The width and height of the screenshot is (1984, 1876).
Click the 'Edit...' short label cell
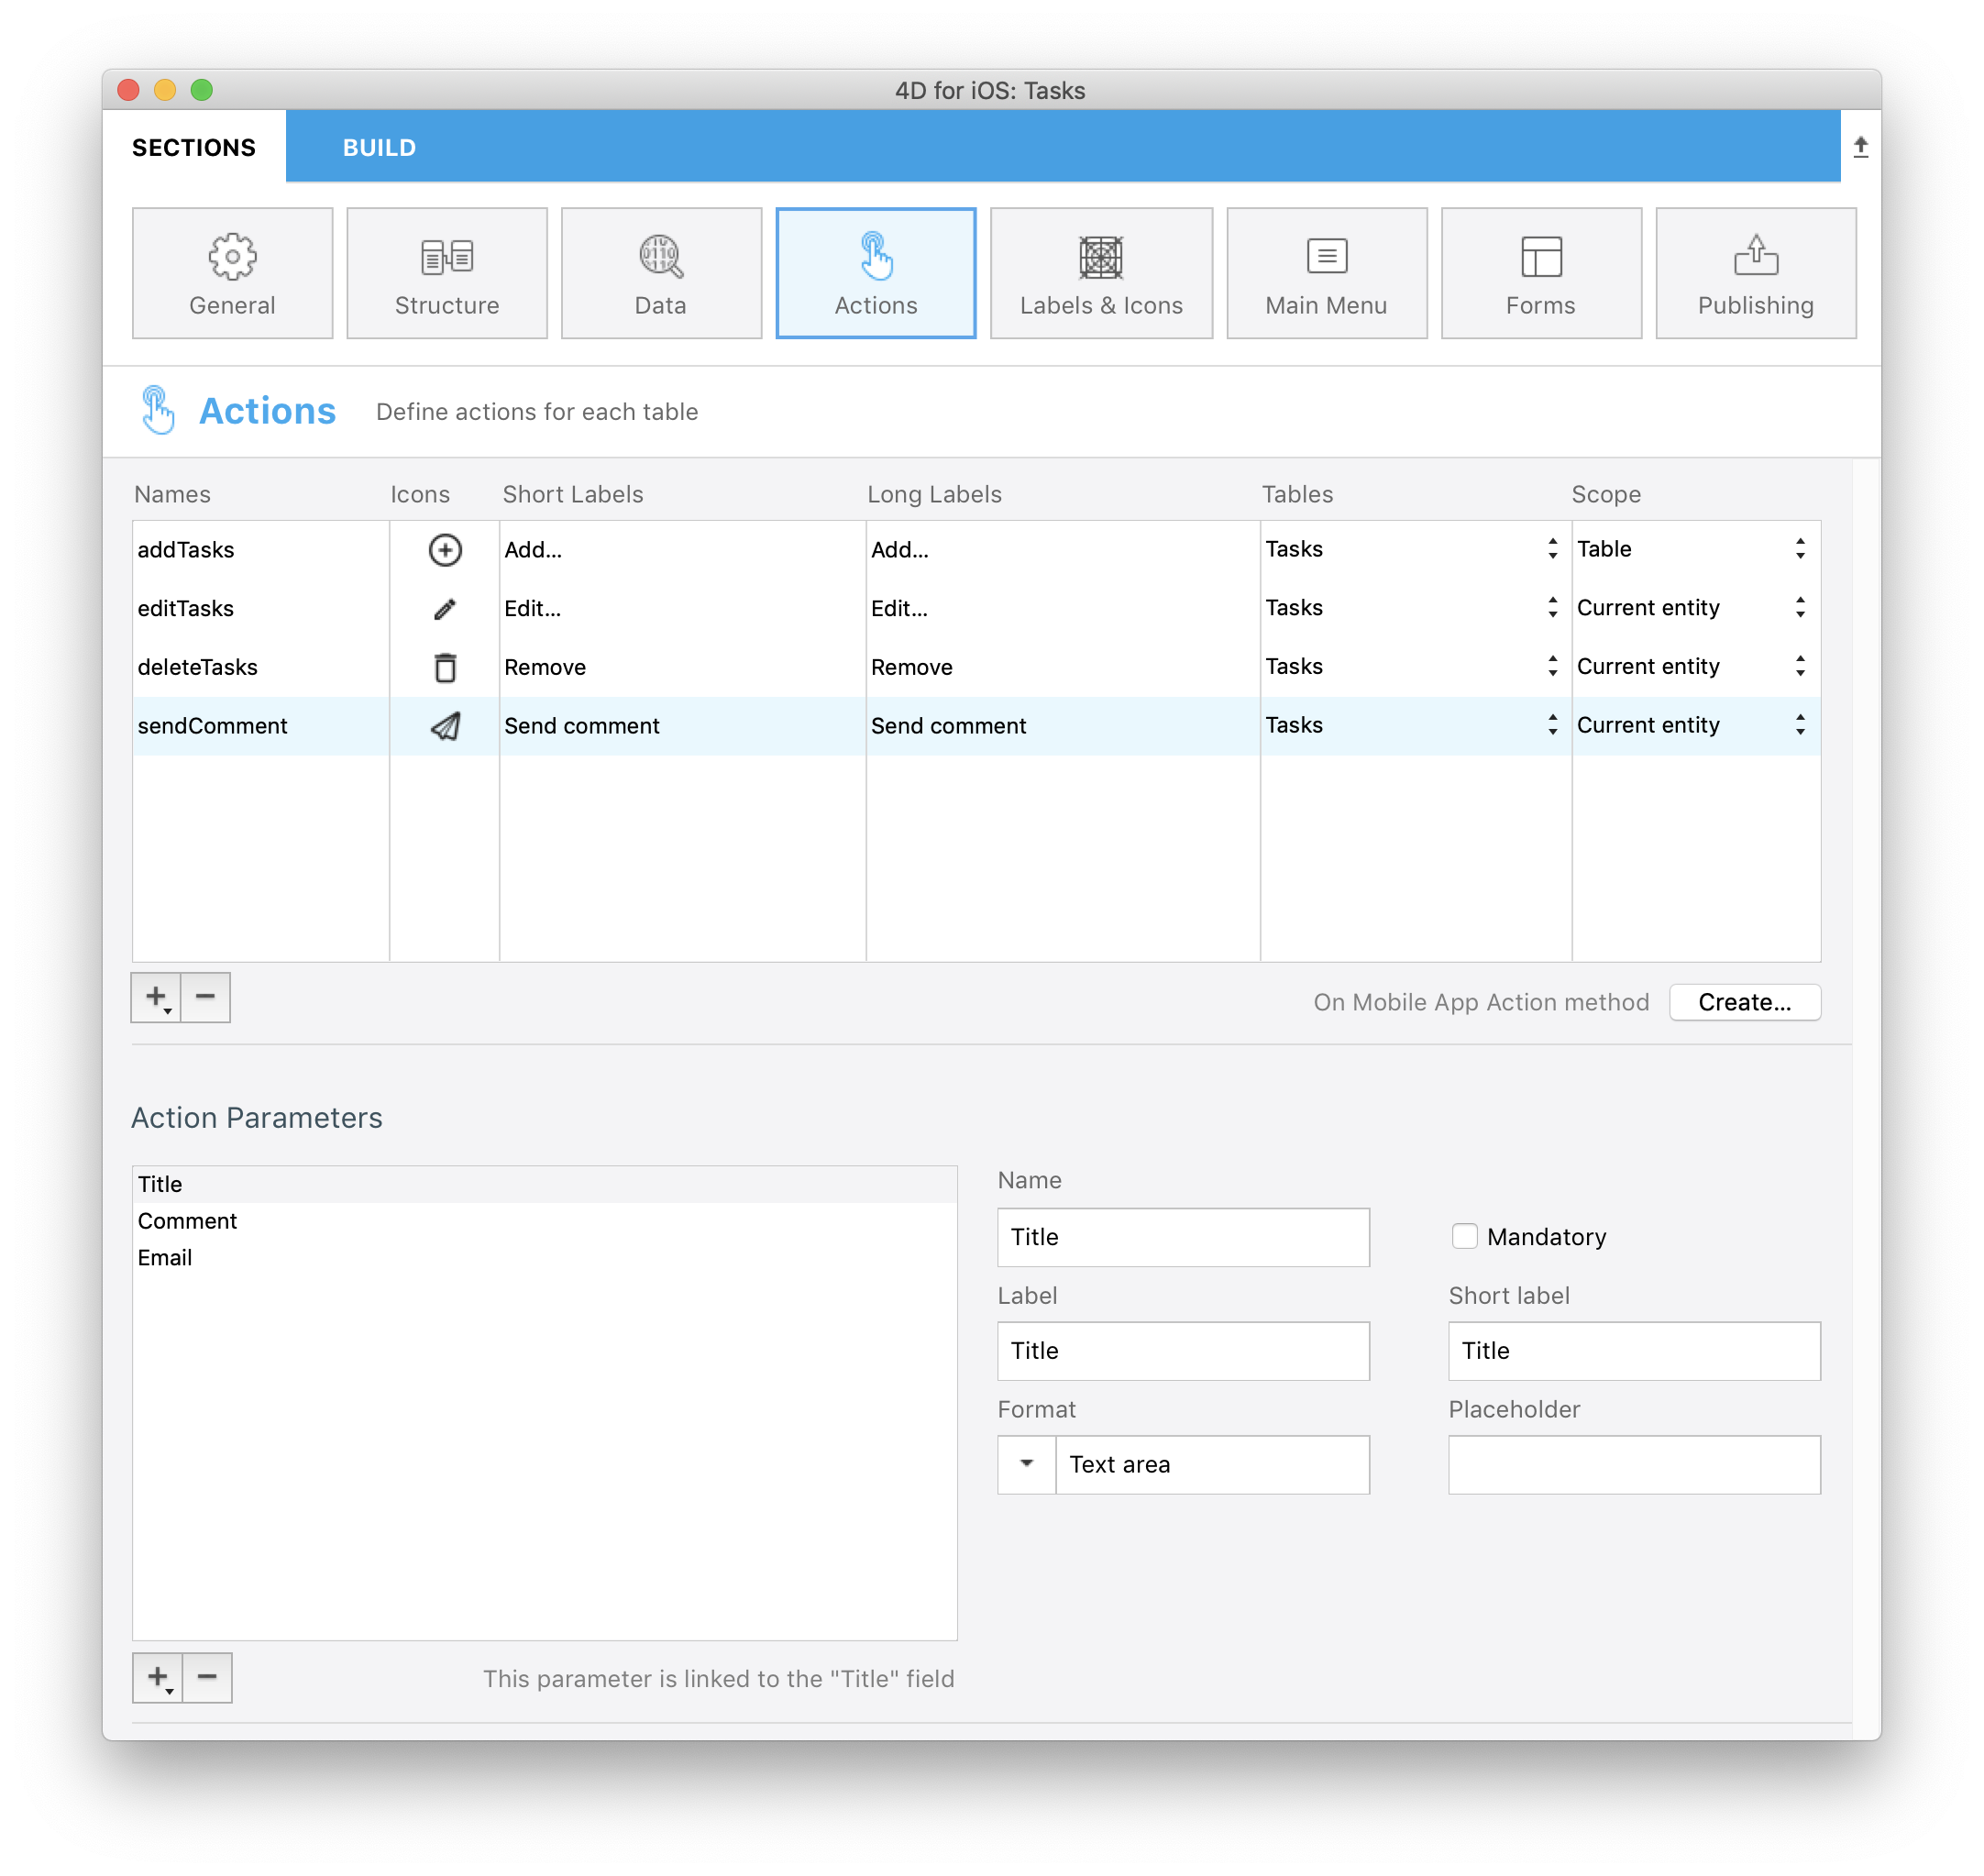click(x=682, y=609)
